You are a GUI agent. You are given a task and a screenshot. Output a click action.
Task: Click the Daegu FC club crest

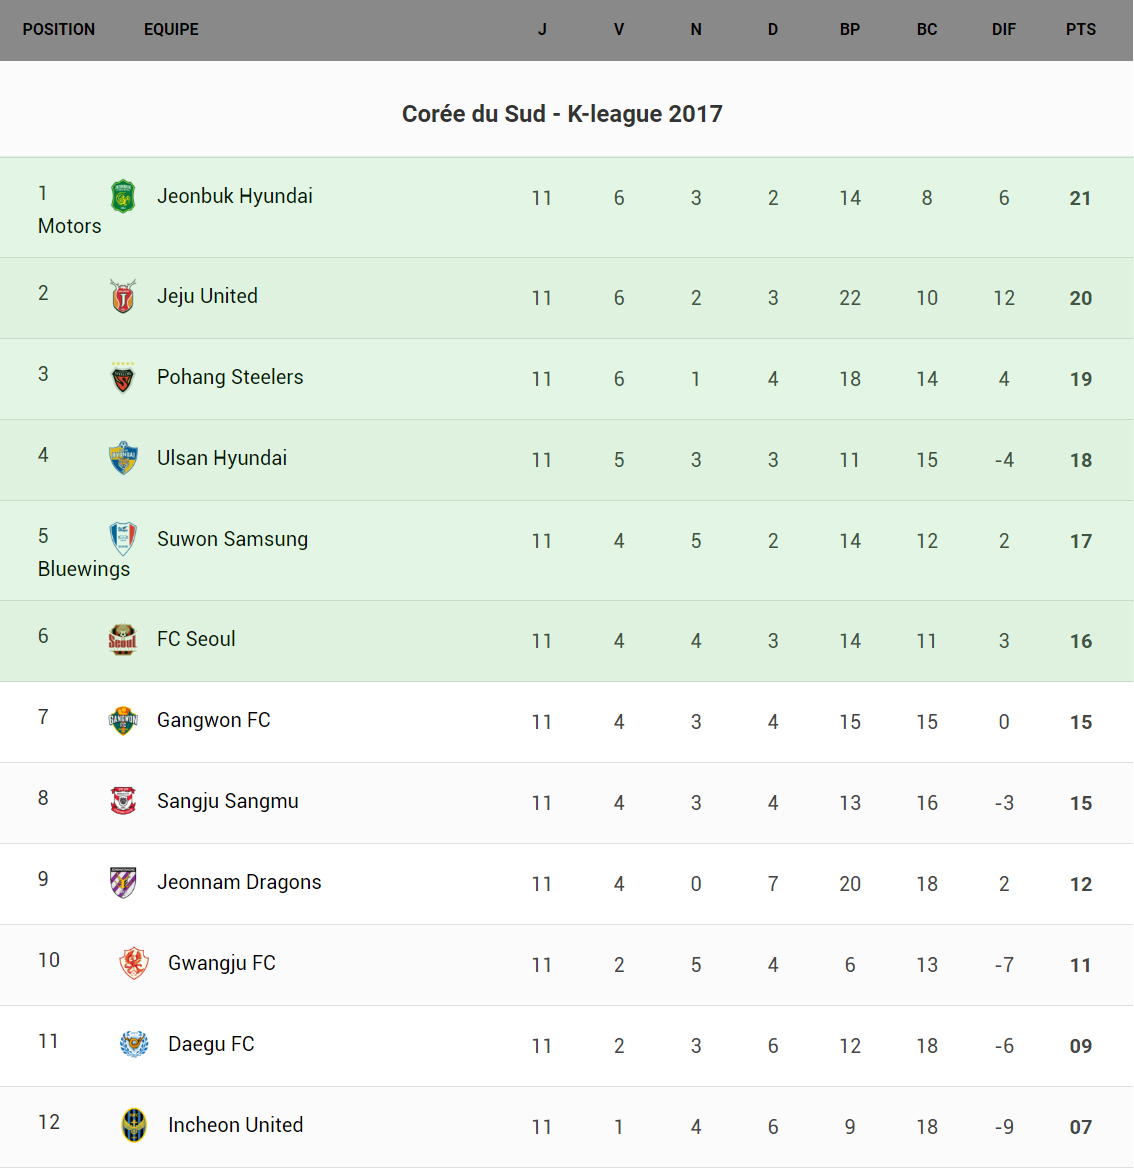point(134,1044)
